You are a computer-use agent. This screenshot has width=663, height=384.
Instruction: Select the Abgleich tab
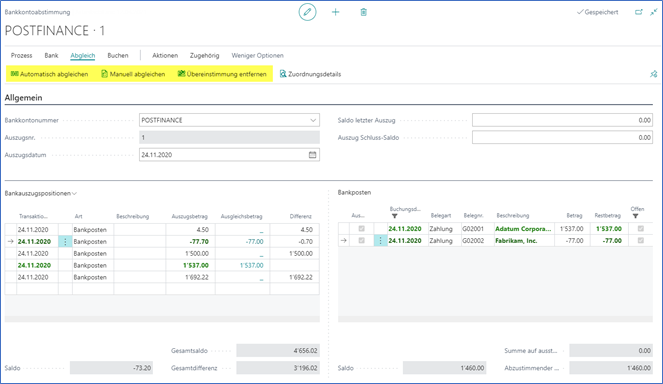[x=83, y=55]
